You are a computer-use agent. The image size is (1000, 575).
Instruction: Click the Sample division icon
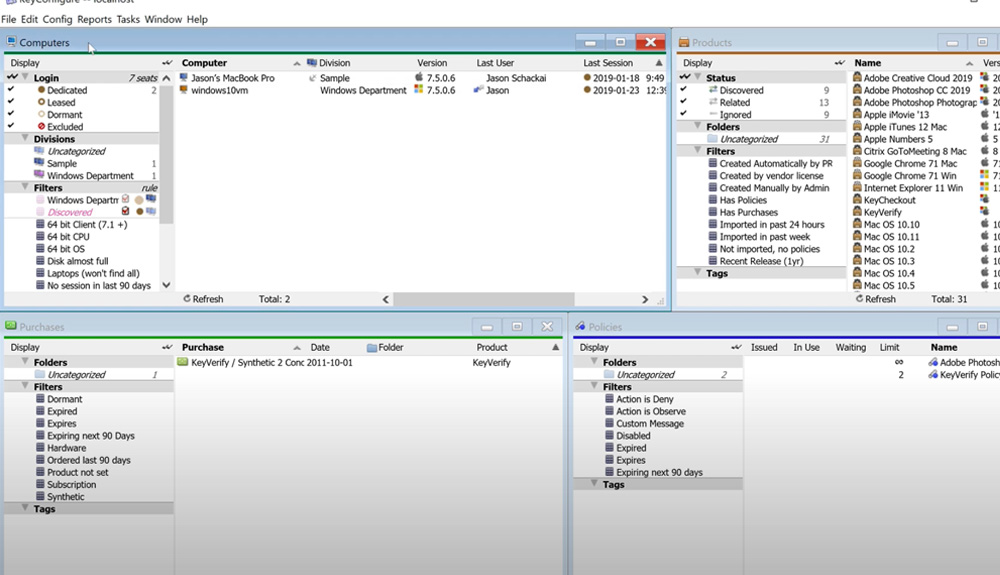click(x=40, y=163)
